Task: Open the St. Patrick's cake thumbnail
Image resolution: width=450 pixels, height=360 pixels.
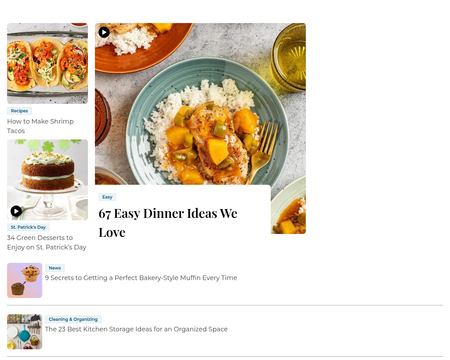Action: click(x=47, y=180)
